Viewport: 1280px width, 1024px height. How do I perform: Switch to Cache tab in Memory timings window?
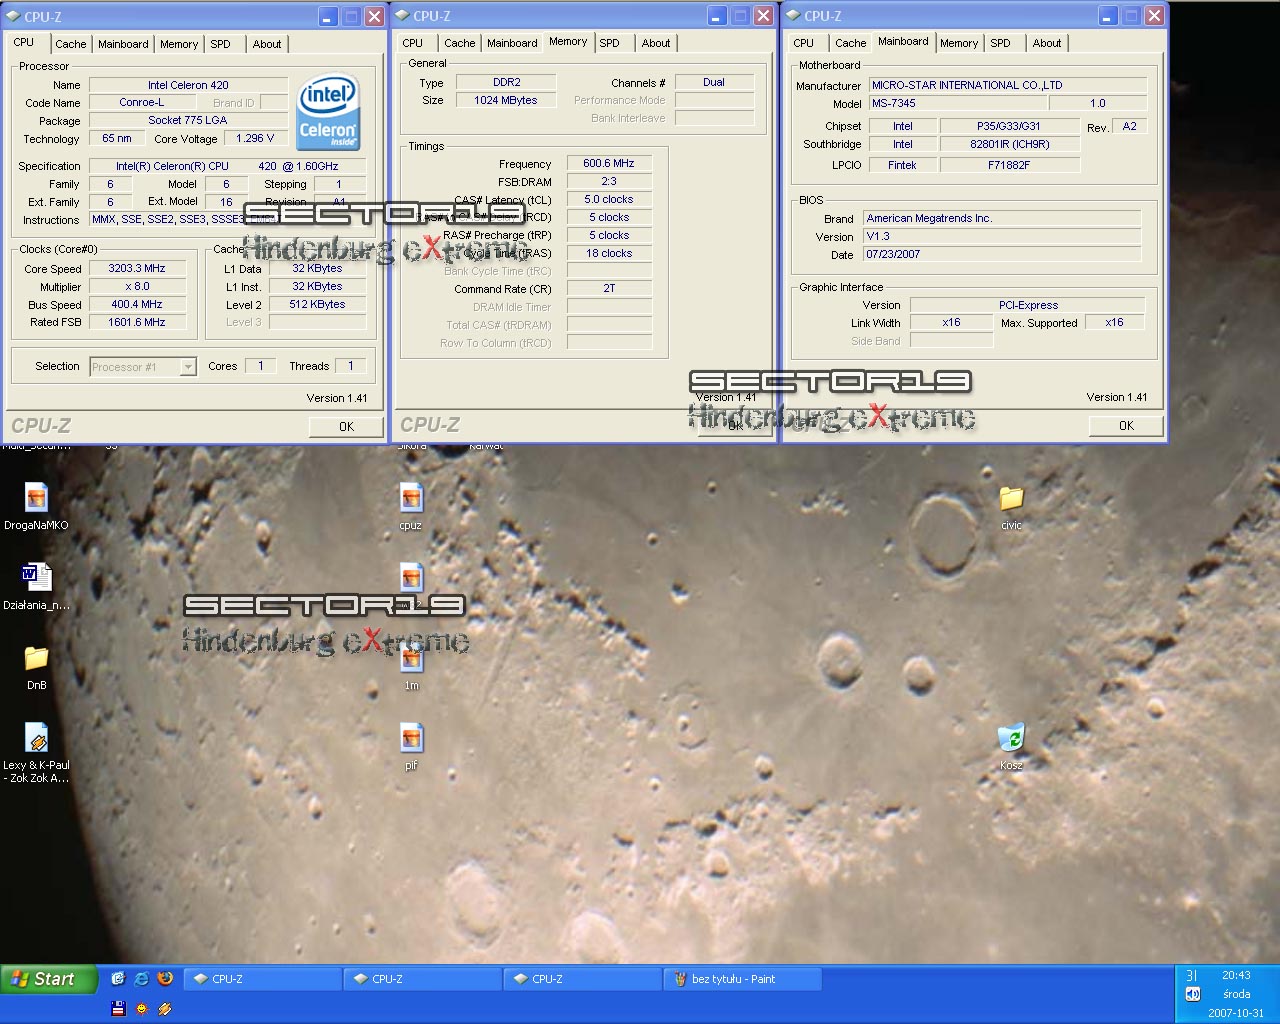[x=460, y=43]
